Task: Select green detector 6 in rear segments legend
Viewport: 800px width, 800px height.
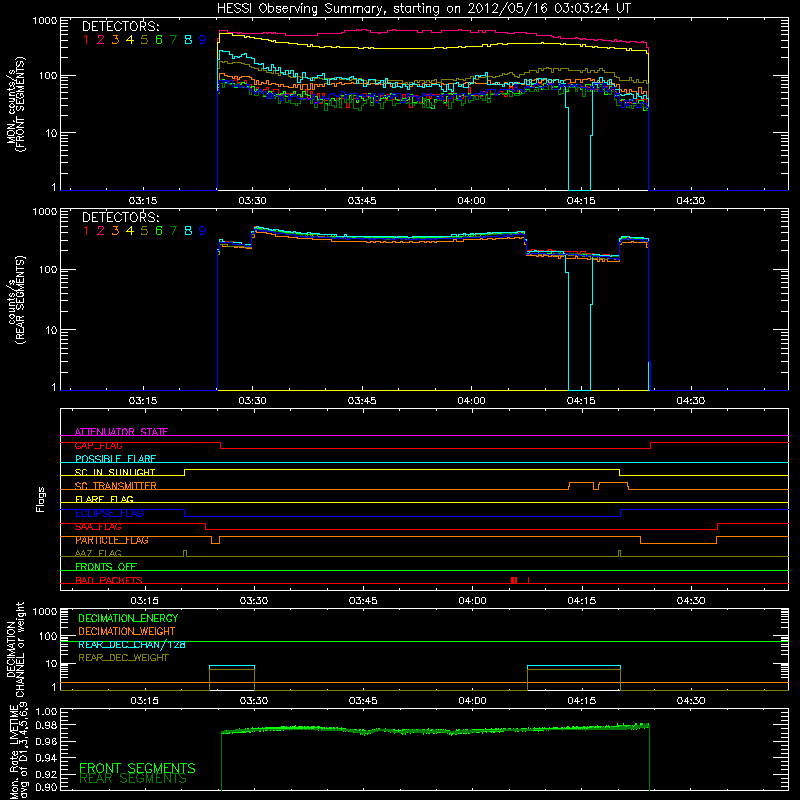Action: tap(159, 231)
